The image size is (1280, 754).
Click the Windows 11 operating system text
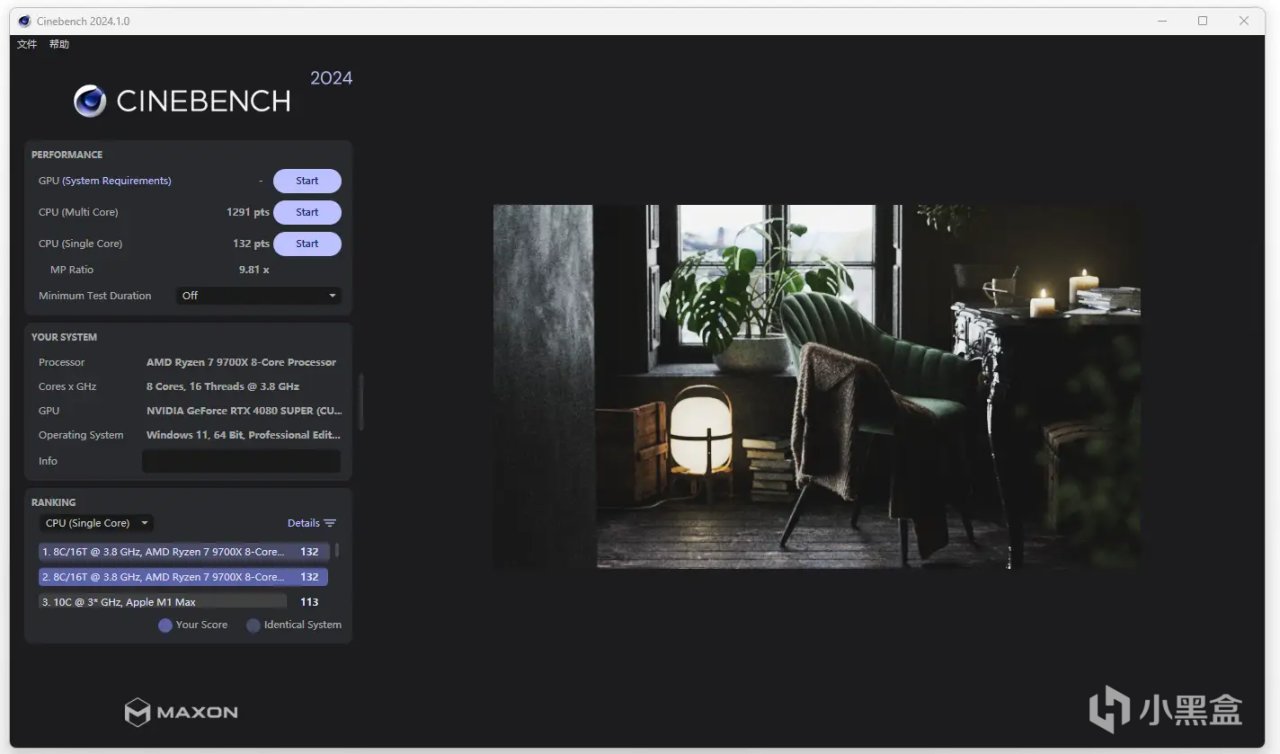tap(243, 435)
